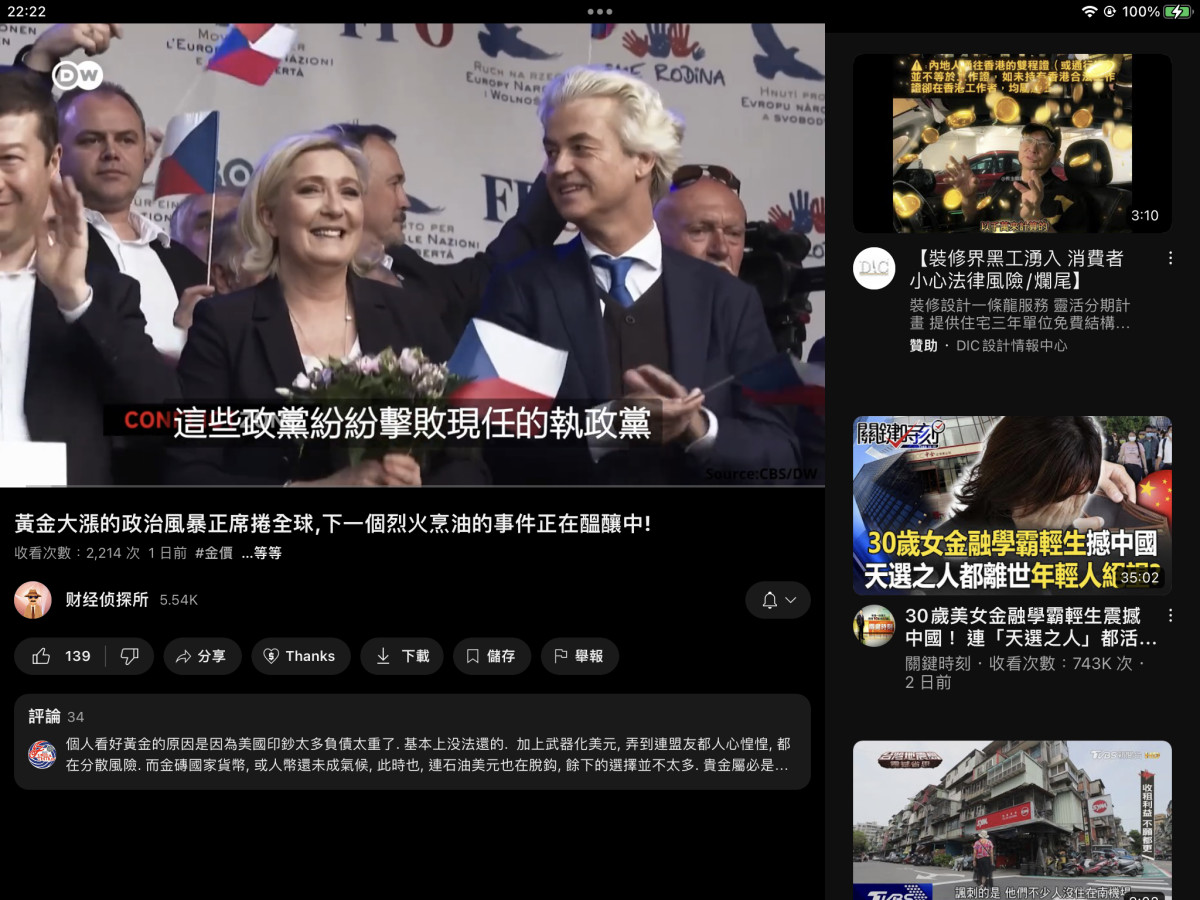Open the notification bell dropdown
Screen dimensions: 1200x900
click(778, 600)
